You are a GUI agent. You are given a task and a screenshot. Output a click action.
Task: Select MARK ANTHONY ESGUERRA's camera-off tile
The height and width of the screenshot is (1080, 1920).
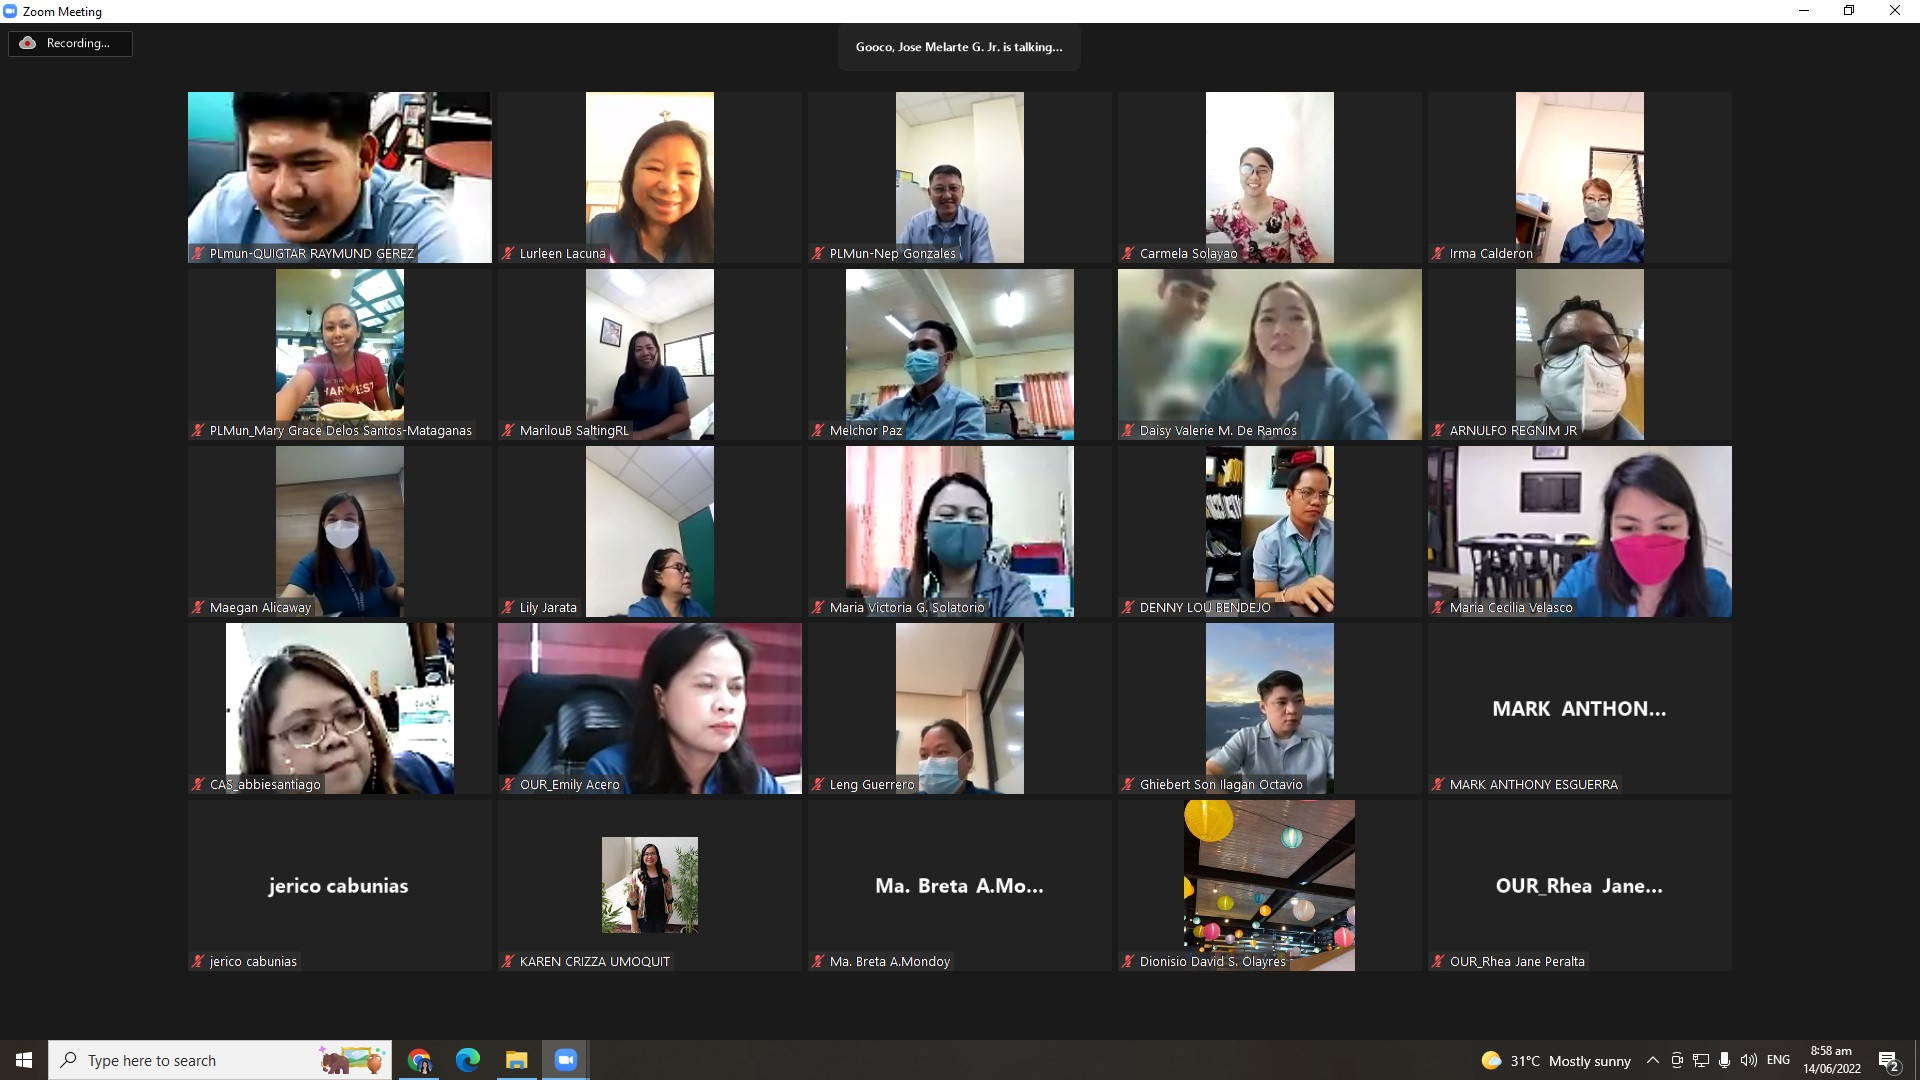[x=1580, y=708]
